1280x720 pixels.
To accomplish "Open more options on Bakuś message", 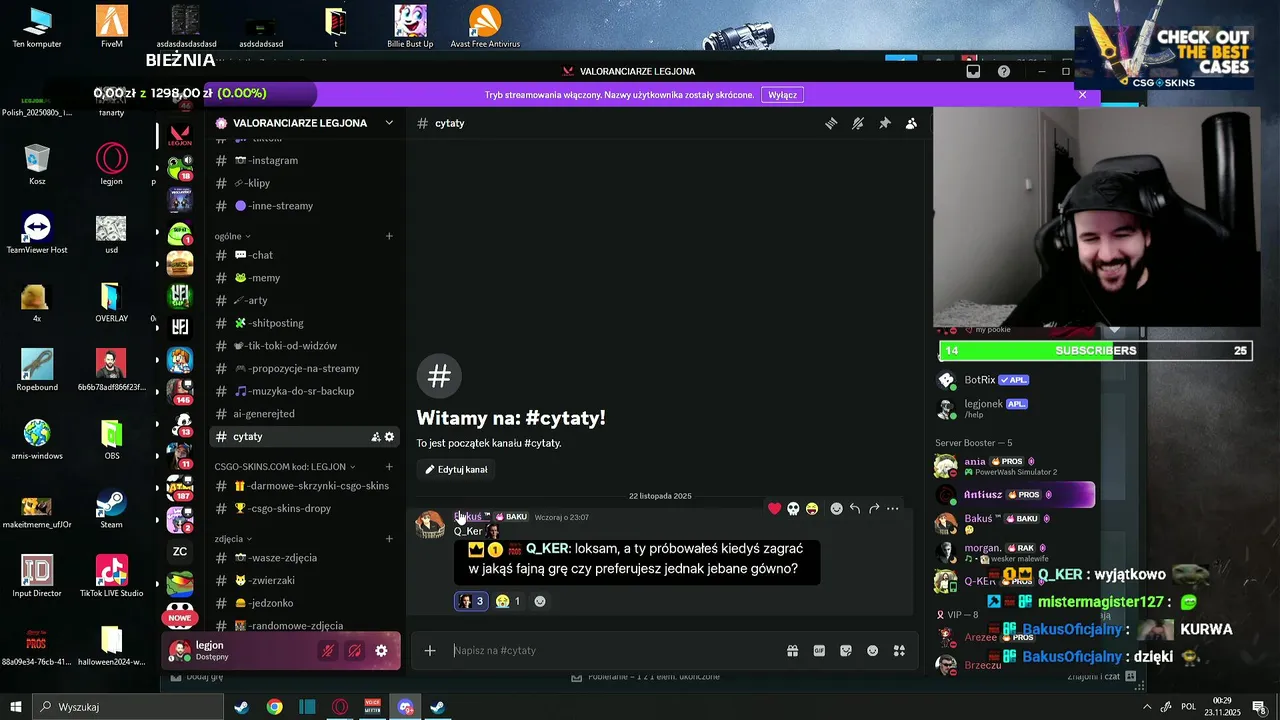I will (893, 509).
